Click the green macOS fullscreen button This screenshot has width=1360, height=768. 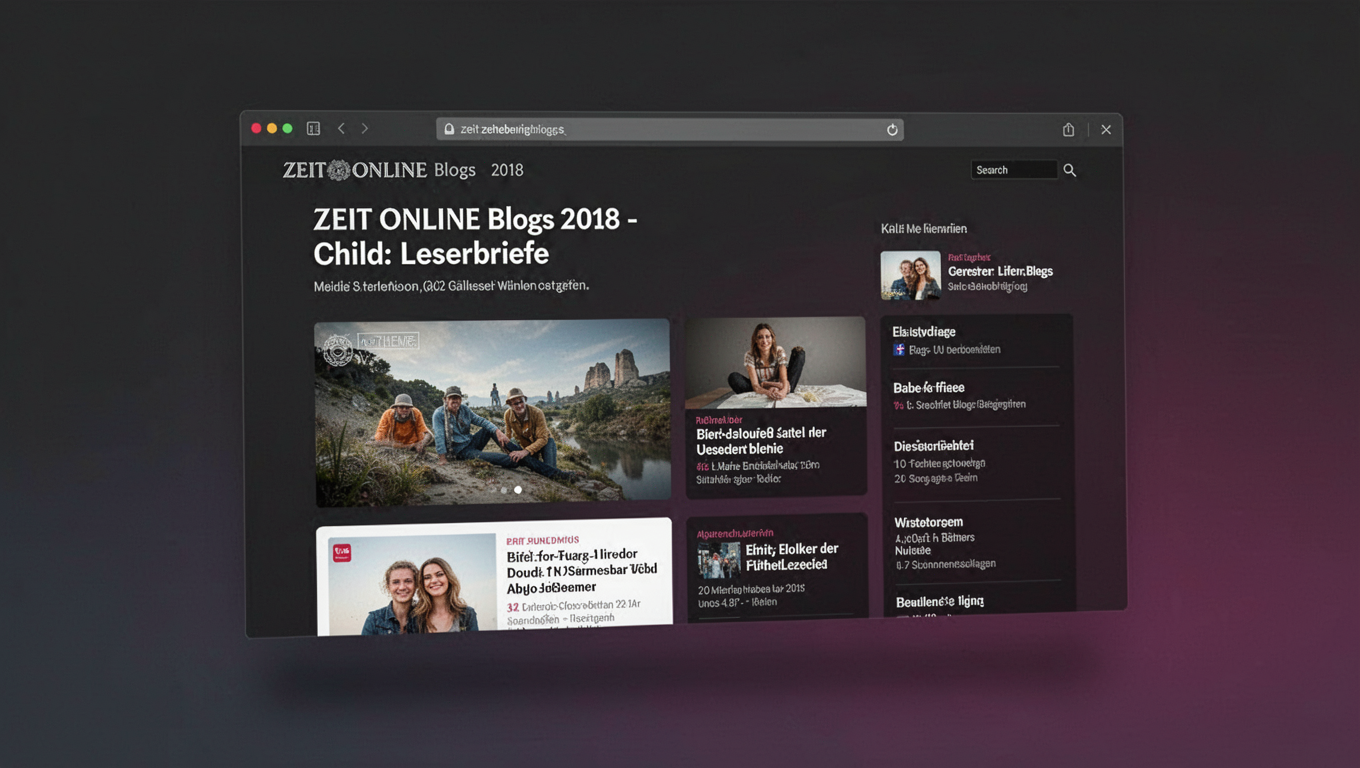tap(287, 129)
